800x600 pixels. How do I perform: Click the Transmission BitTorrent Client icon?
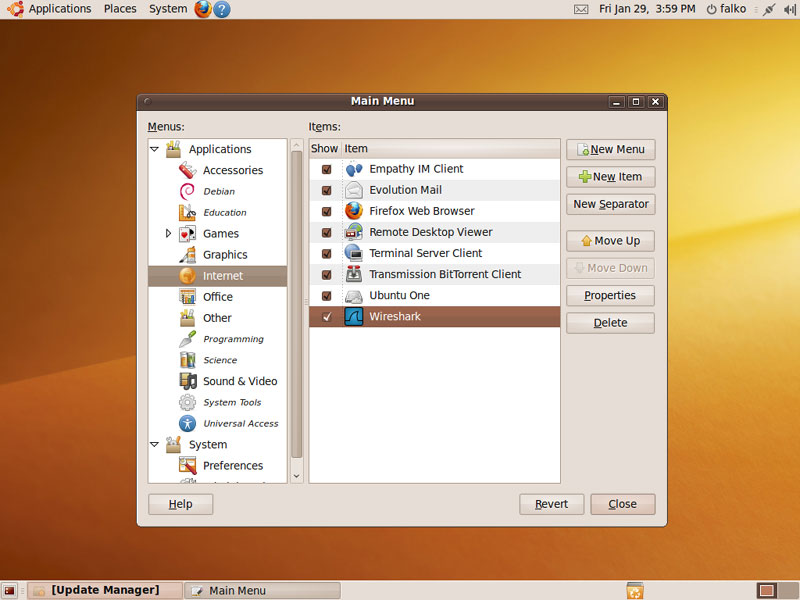[354, 274]
